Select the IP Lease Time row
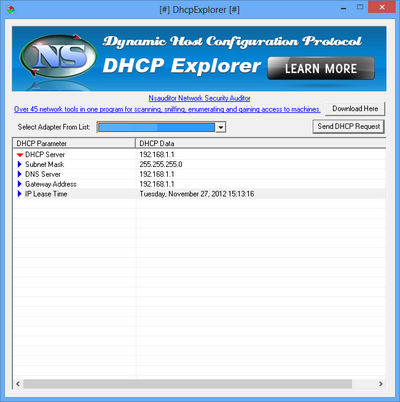The image size is (400, 402). [199, 194]
